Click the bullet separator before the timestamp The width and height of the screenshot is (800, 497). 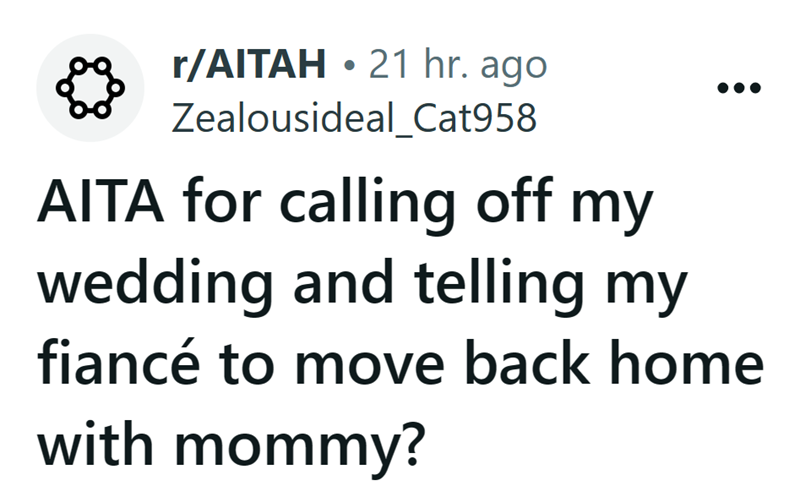coord(347,68)
